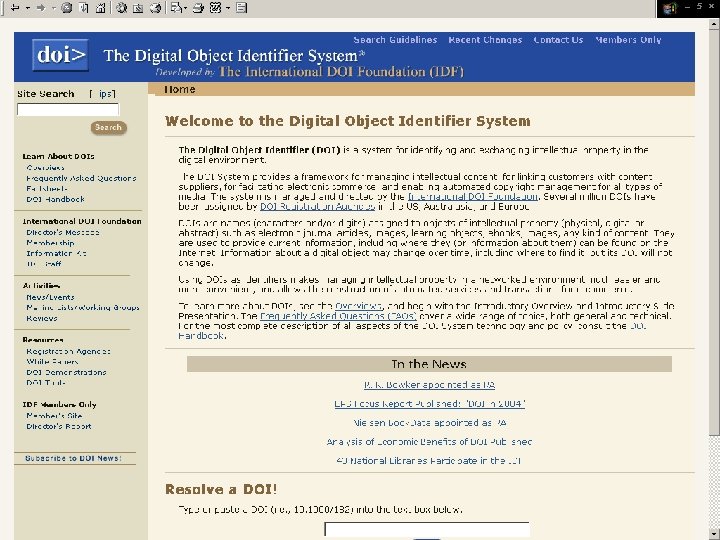This screenshot has height=540, width=720.
Task: Follow the Overviews inline link
Action: pyautogui.click(x=358, y=306)
